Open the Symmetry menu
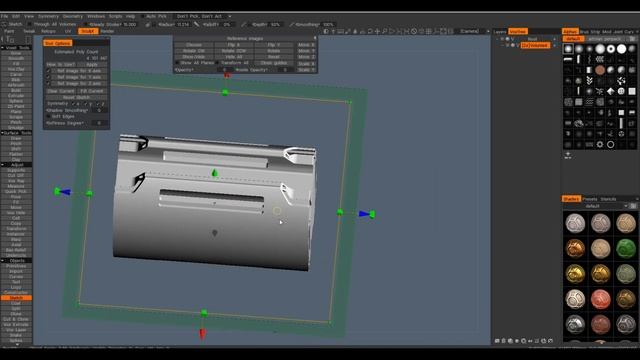Screen dimensions: 640x360 [x=48, y=16]
